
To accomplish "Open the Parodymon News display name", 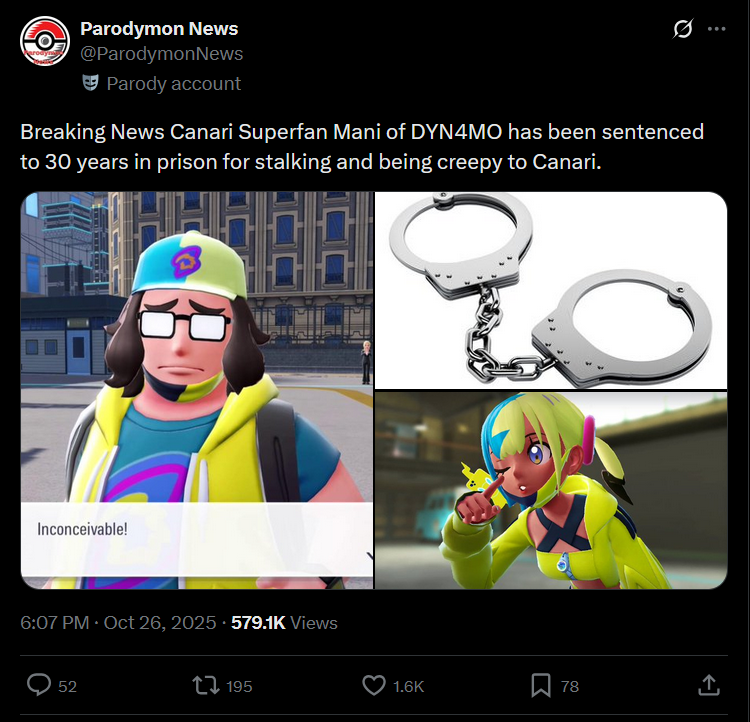I will 159,29.
